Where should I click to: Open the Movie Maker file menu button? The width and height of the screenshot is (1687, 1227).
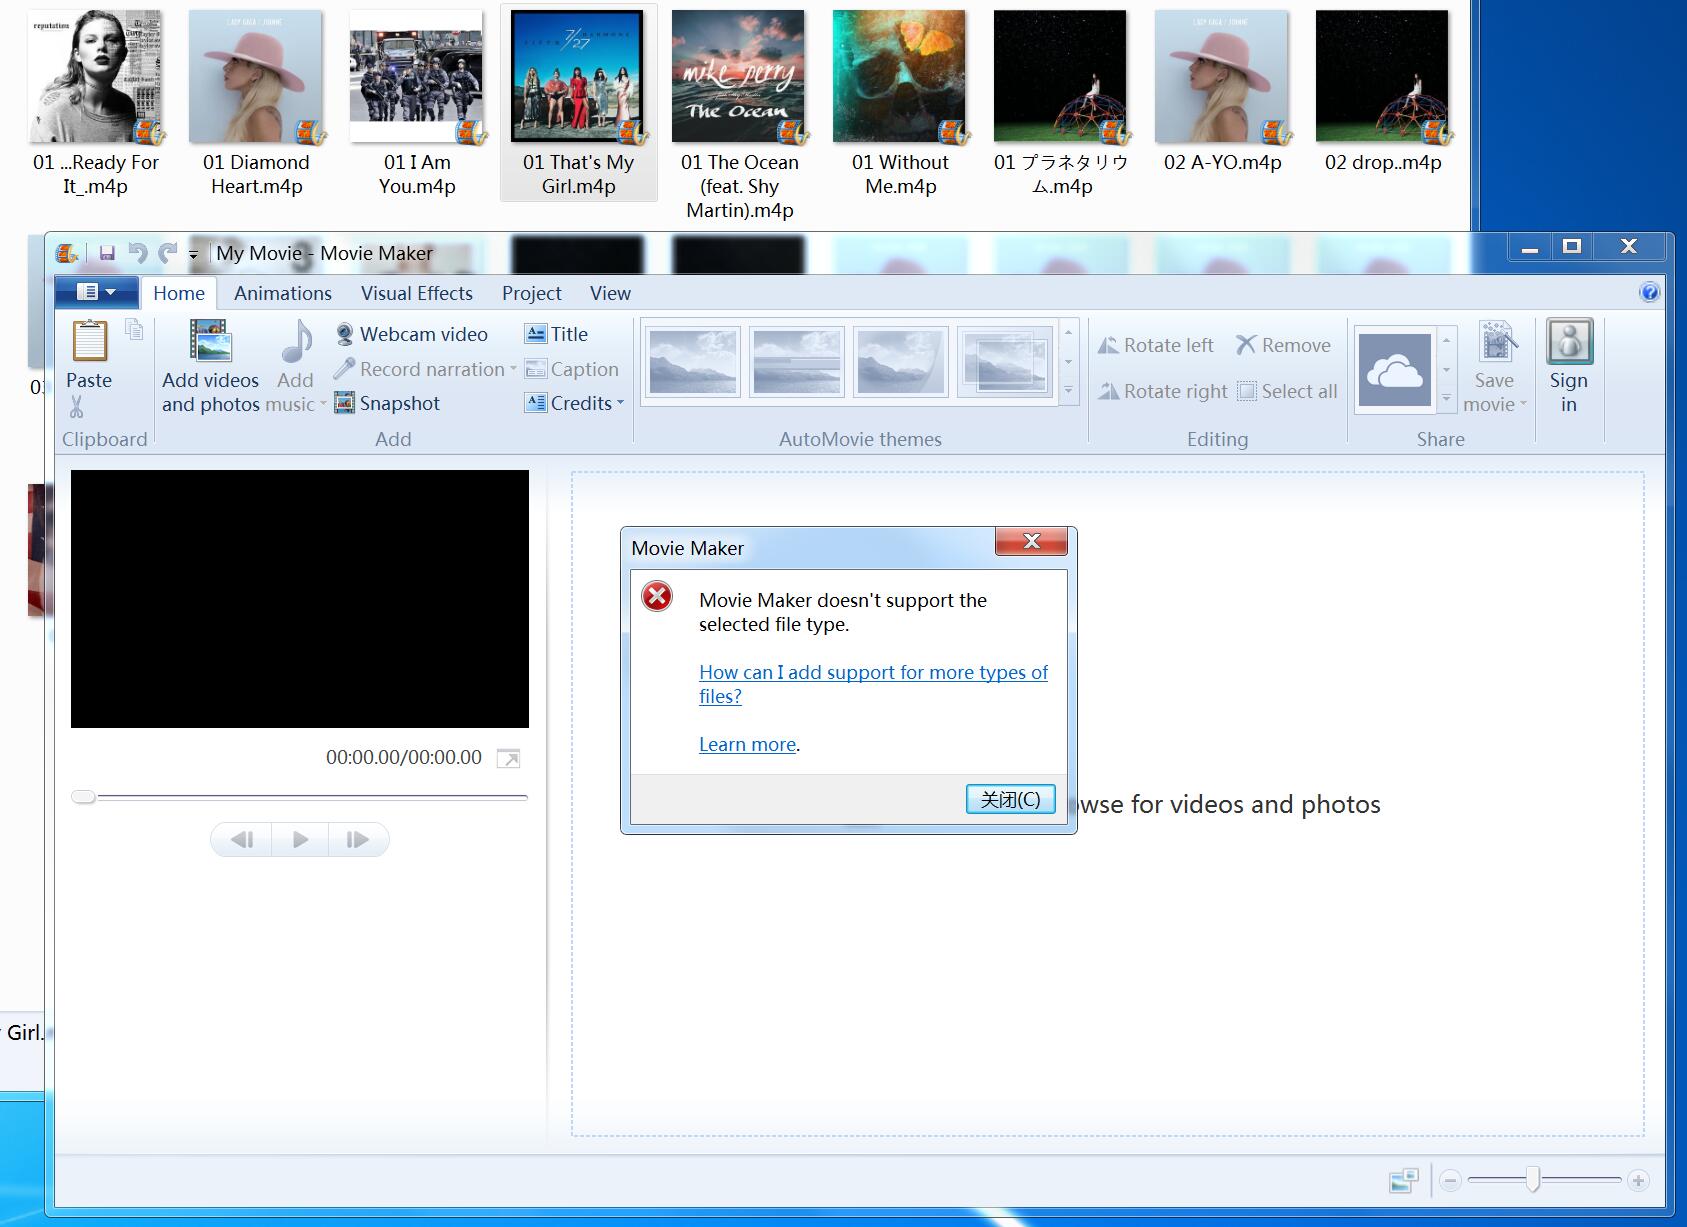tap(96, 292)
